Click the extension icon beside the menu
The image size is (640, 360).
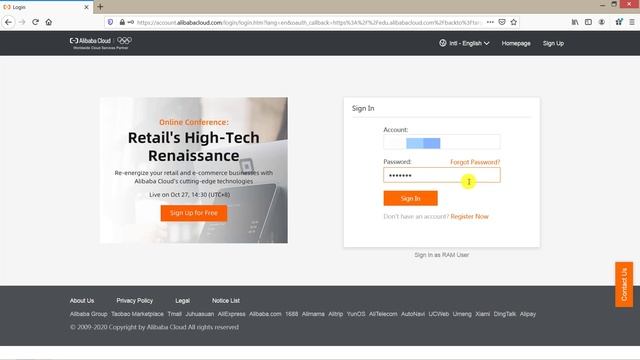click(x=619, y=22)
